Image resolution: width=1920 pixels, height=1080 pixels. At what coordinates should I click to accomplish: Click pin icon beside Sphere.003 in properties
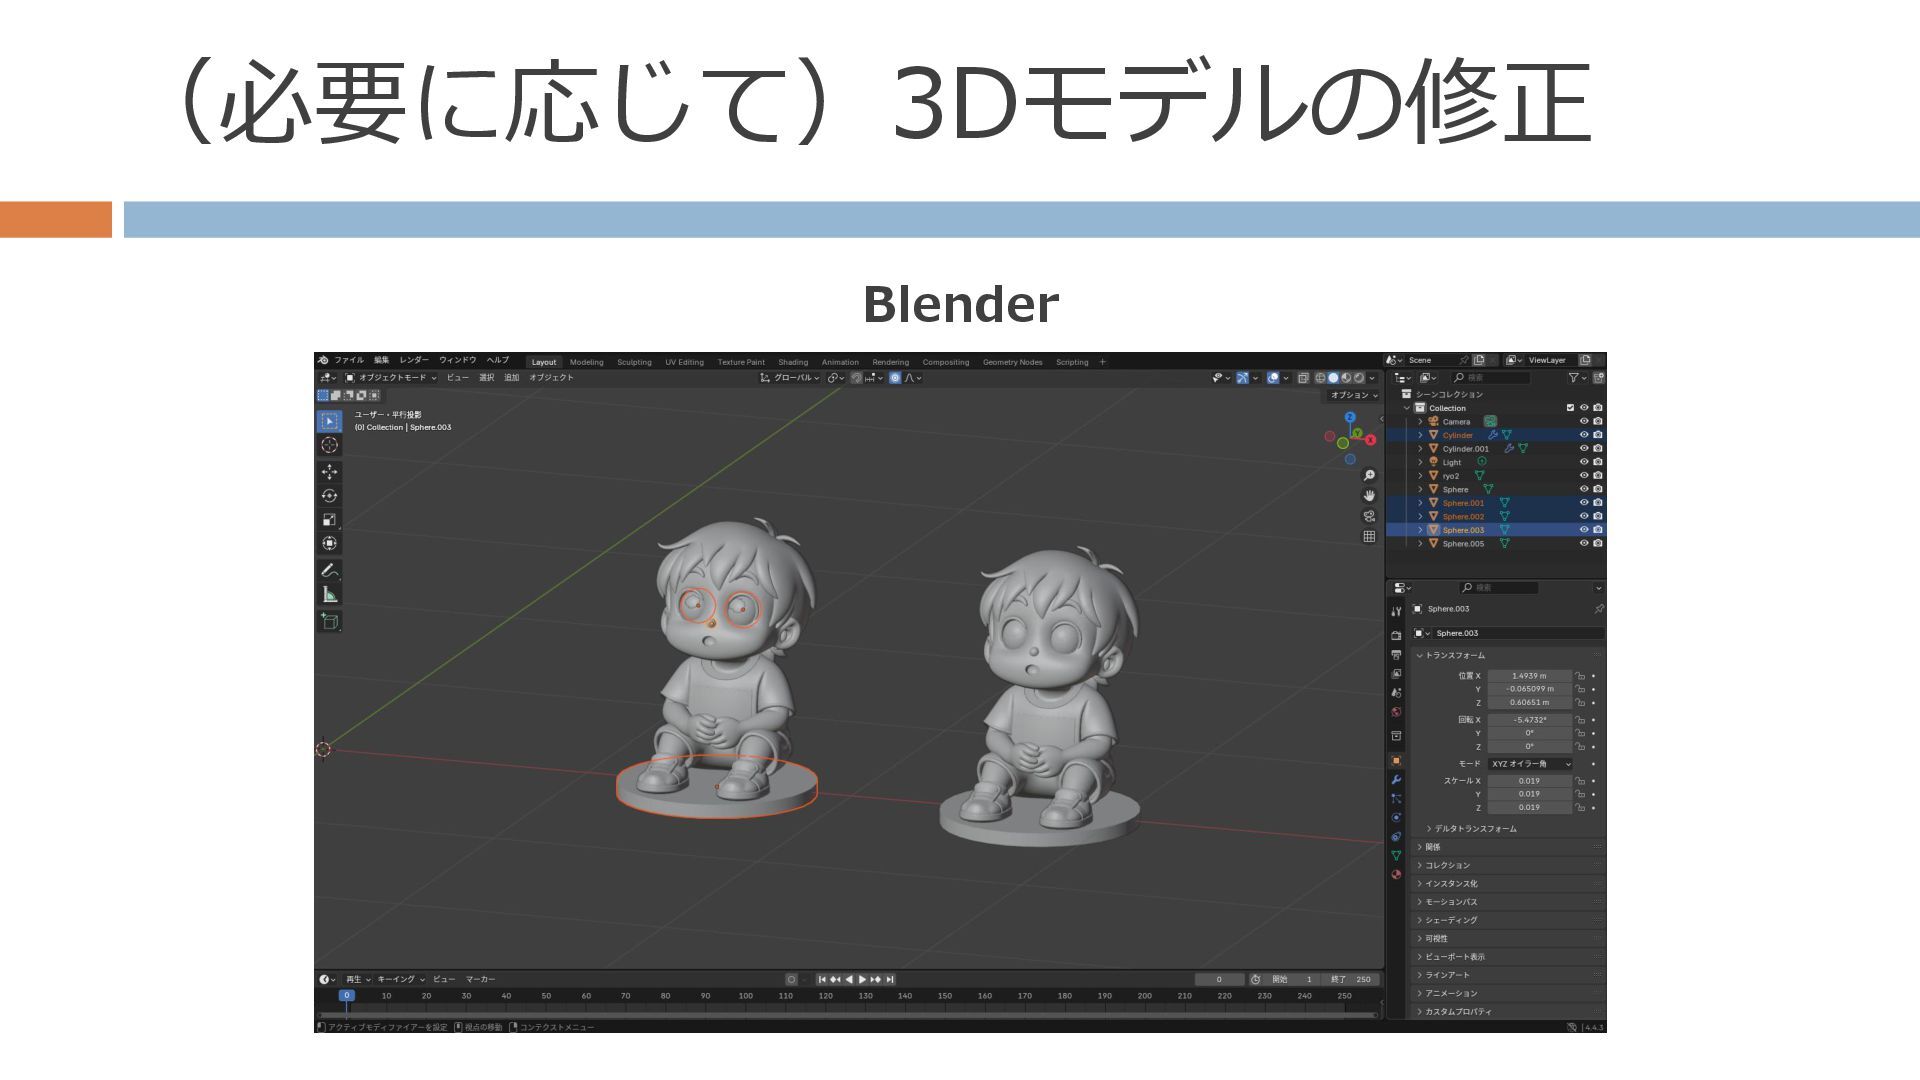click(1598, 609)
